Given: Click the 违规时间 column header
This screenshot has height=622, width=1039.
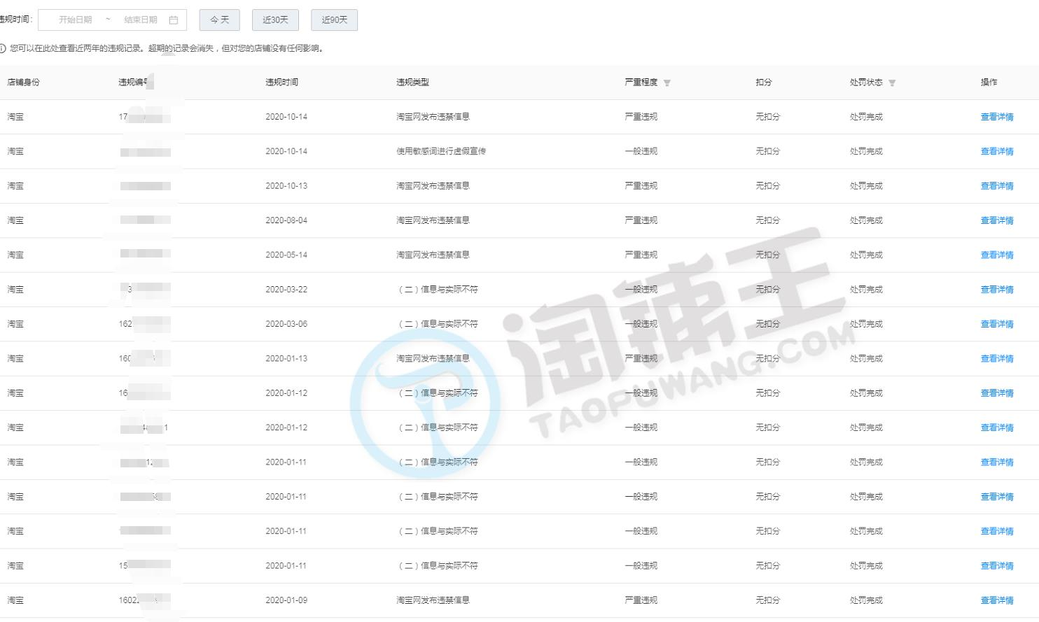Looking at the screenshot, I should point(282,82).
